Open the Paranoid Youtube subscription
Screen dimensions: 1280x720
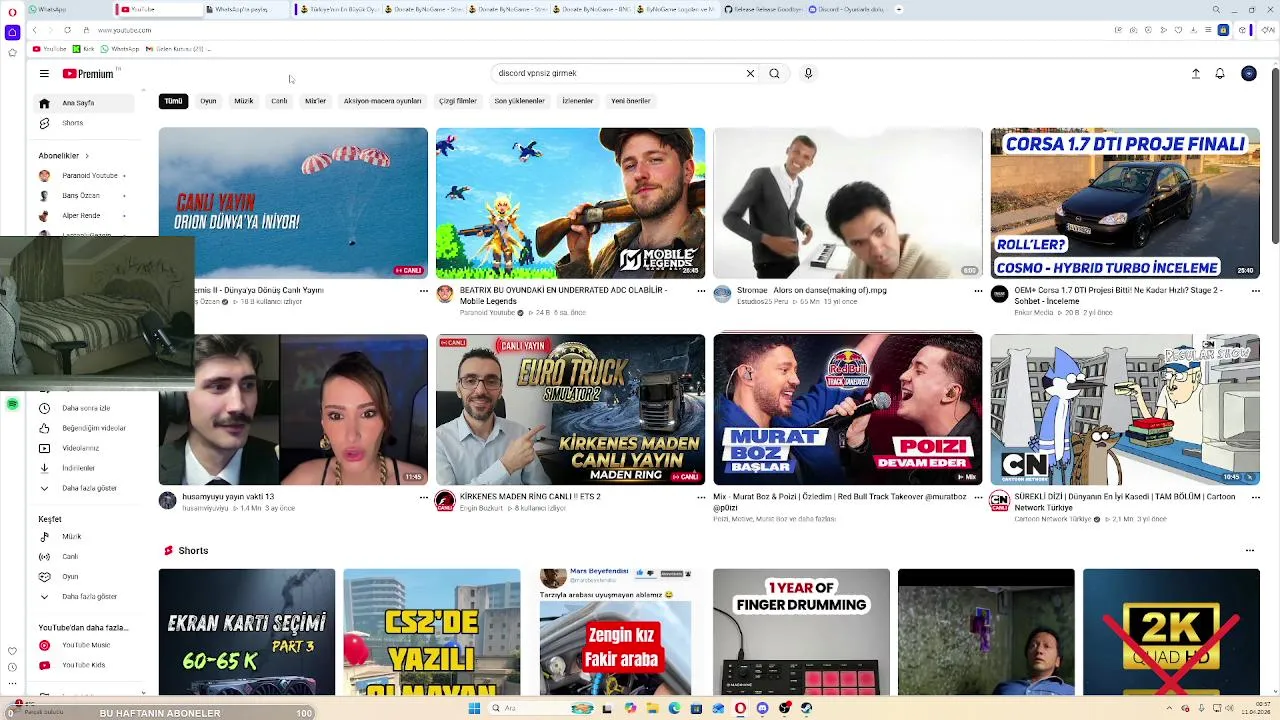86,176
